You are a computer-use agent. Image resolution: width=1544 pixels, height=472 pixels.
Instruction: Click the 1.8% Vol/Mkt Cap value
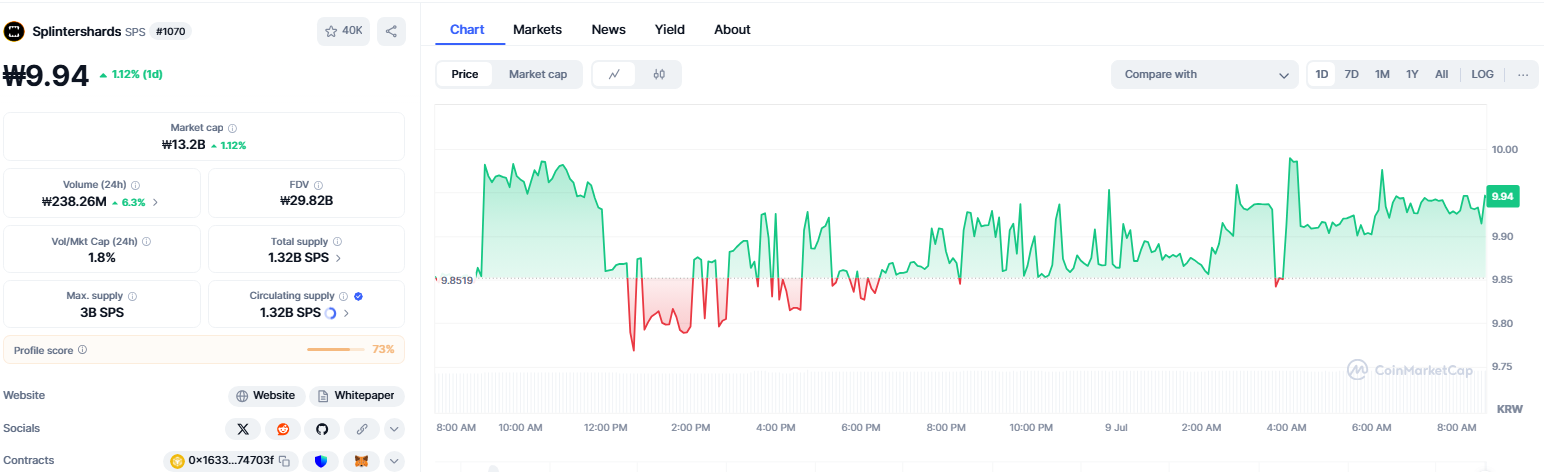click(x=102, y=257)
